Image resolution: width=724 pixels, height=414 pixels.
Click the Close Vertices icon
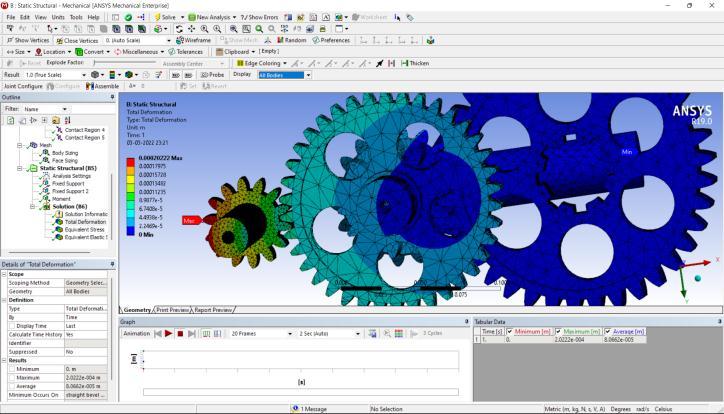(x=60, y=41)
